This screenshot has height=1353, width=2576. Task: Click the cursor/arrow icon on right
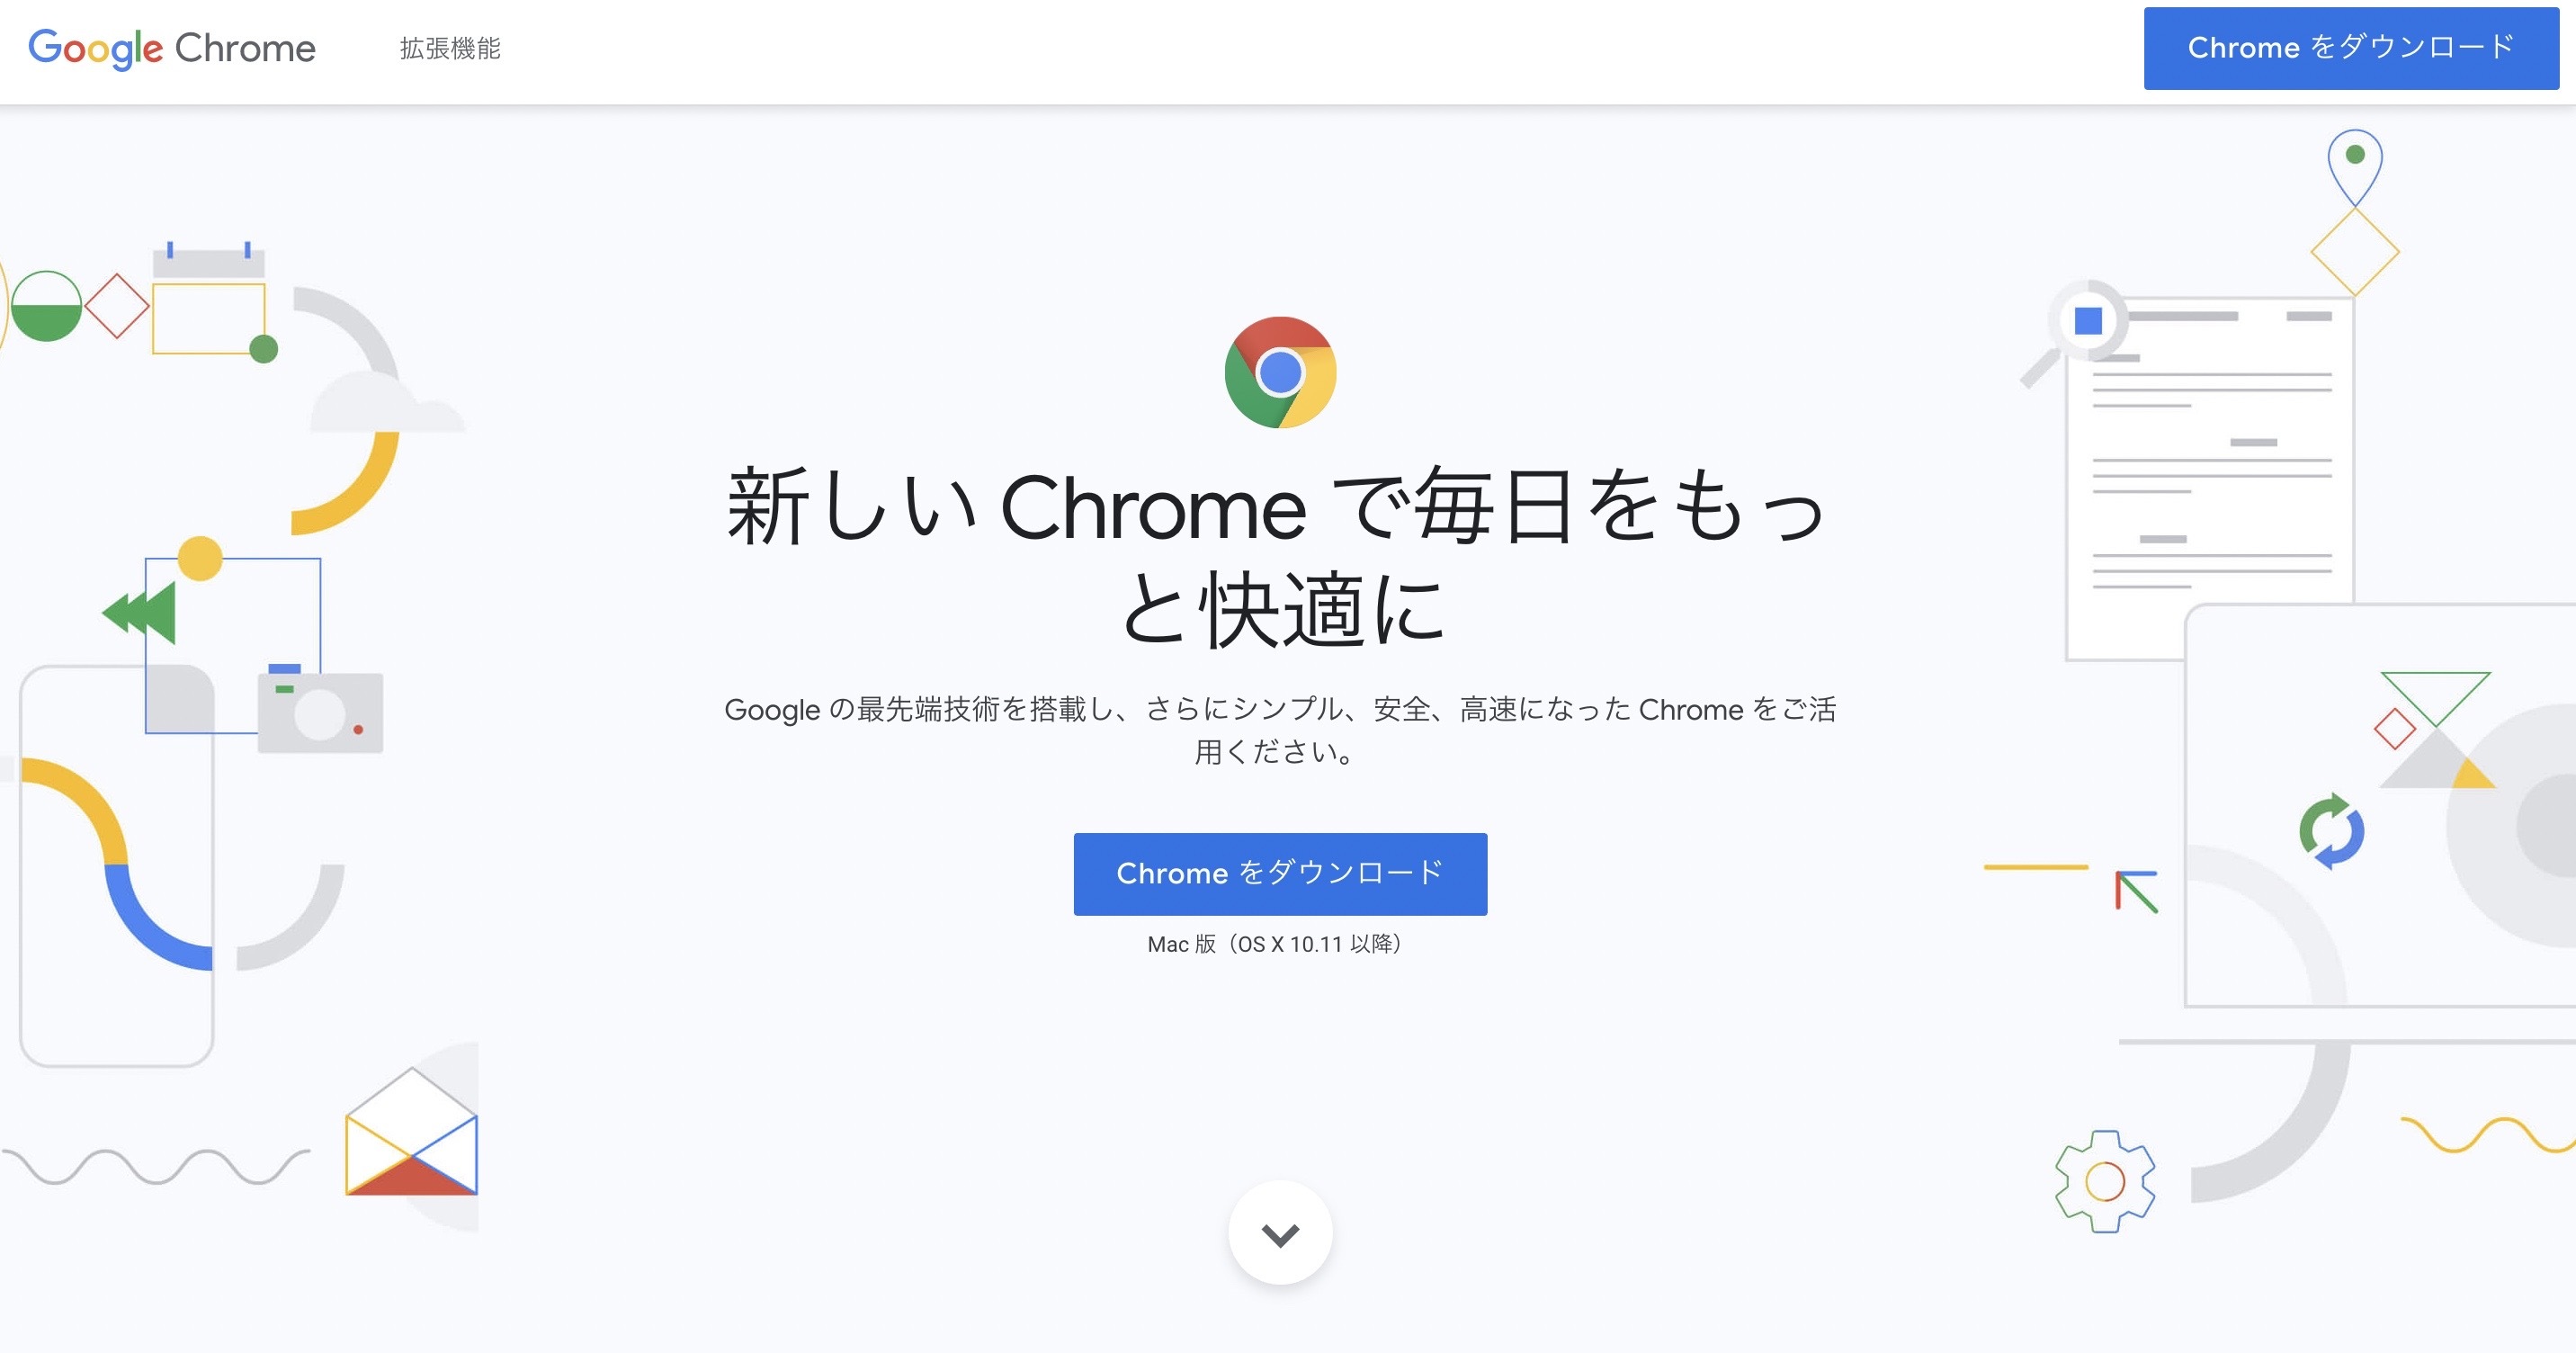tap(2134, 890)
